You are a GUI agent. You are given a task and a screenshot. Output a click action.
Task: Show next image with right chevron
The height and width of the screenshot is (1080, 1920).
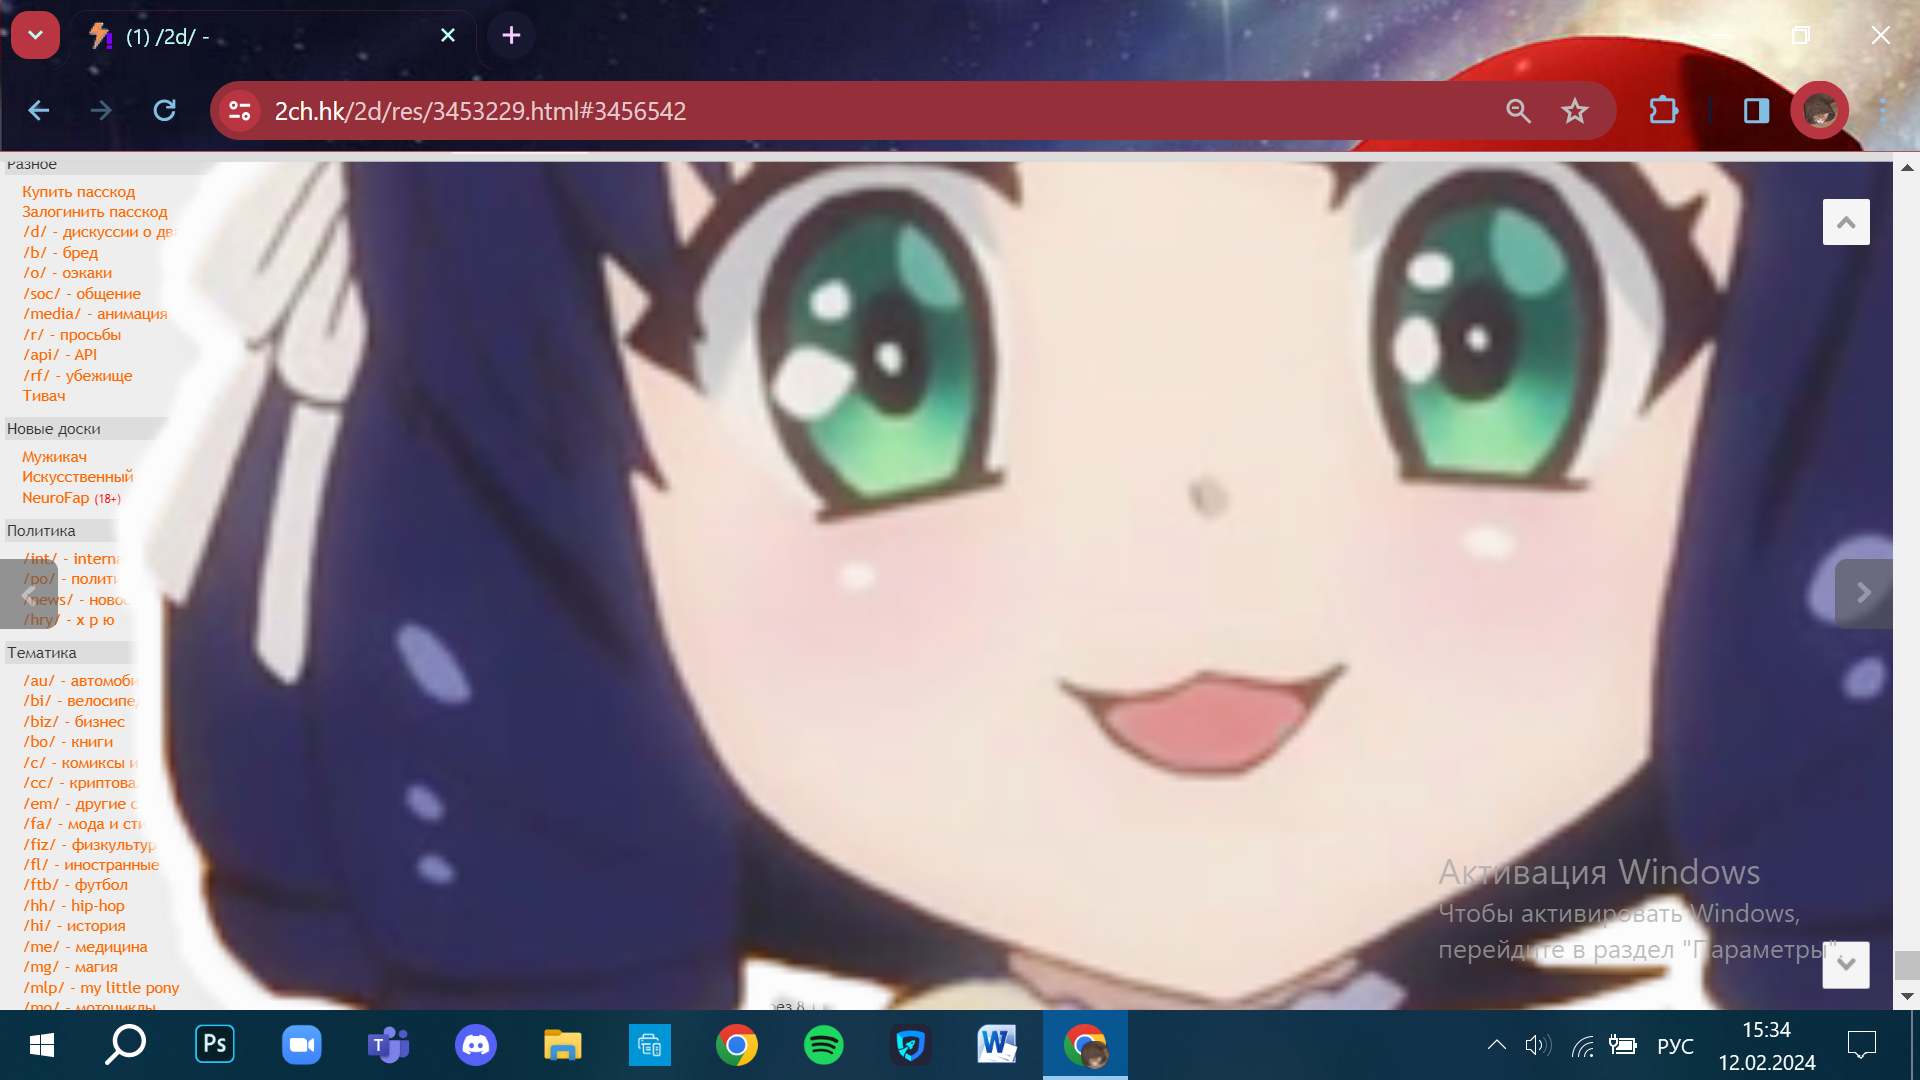point(1863,593)
